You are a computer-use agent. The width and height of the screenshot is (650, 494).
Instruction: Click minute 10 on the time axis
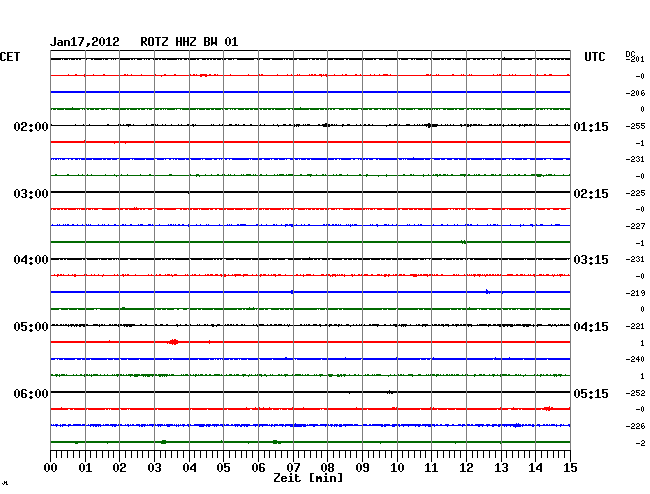pyautogui.click(x=397, y=468)
